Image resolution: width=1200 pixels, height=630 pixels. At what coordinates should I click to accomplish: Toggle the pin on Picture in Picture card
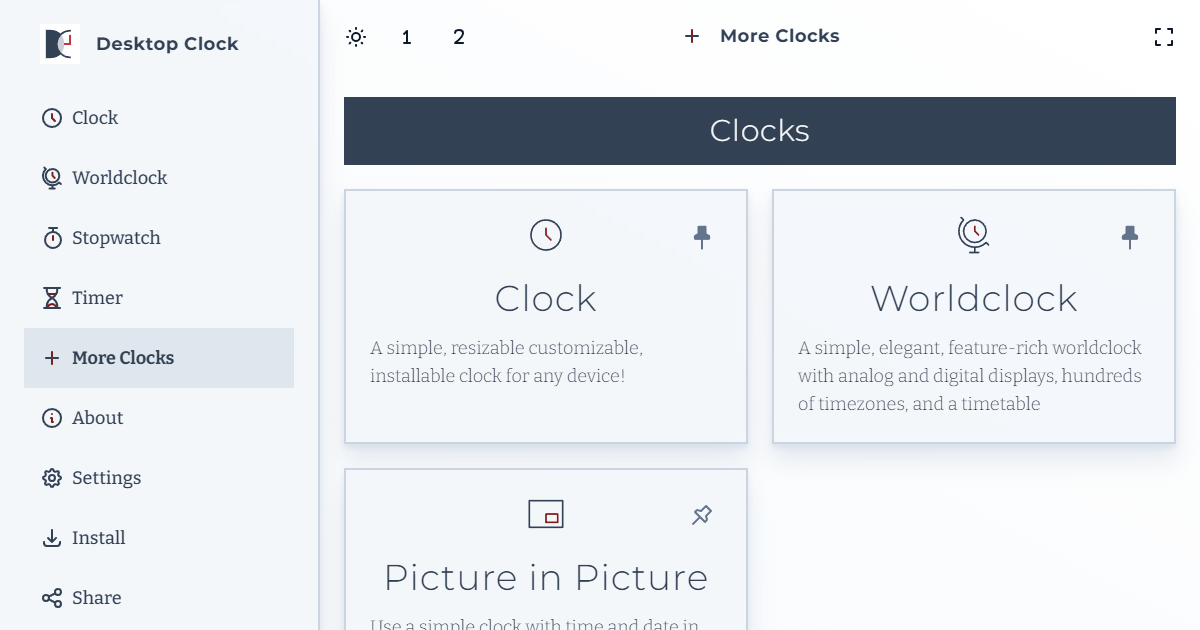pos(701,514)
